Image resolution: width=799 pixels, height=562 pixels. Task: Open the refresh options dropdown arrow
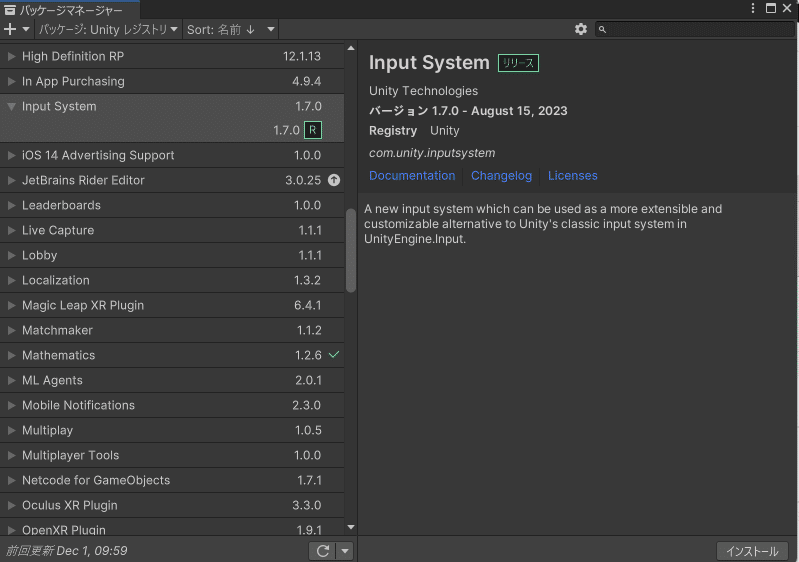[345, 551]
